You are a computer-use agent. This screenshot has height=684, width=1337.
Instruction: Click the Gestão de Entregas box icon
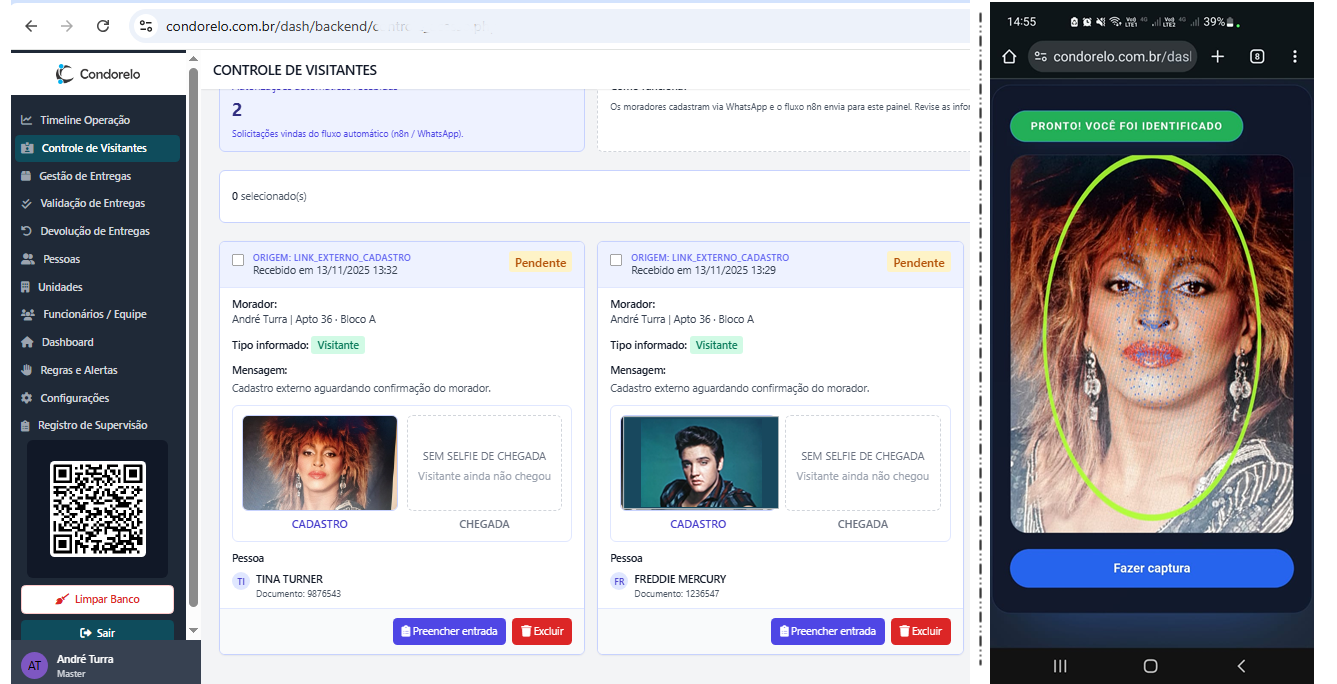(27, 176)
